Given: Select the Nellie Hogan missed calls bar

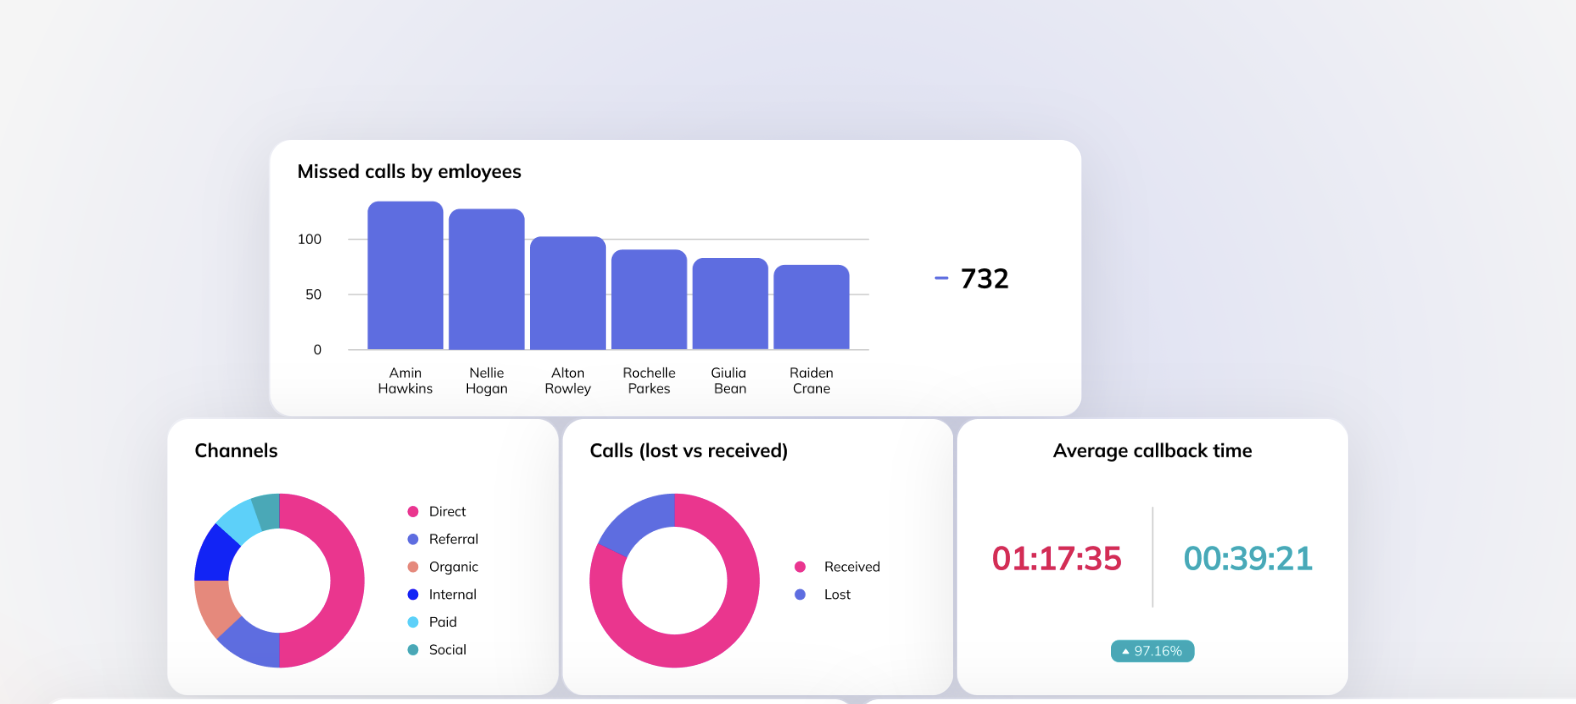Looking at the screenshot, I should tap(486, 280).
